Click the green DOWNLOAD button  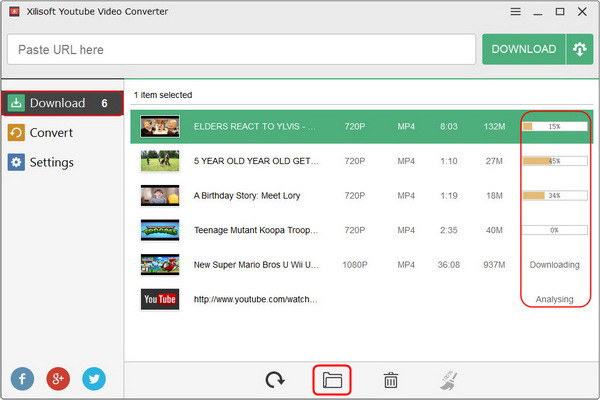523,49
